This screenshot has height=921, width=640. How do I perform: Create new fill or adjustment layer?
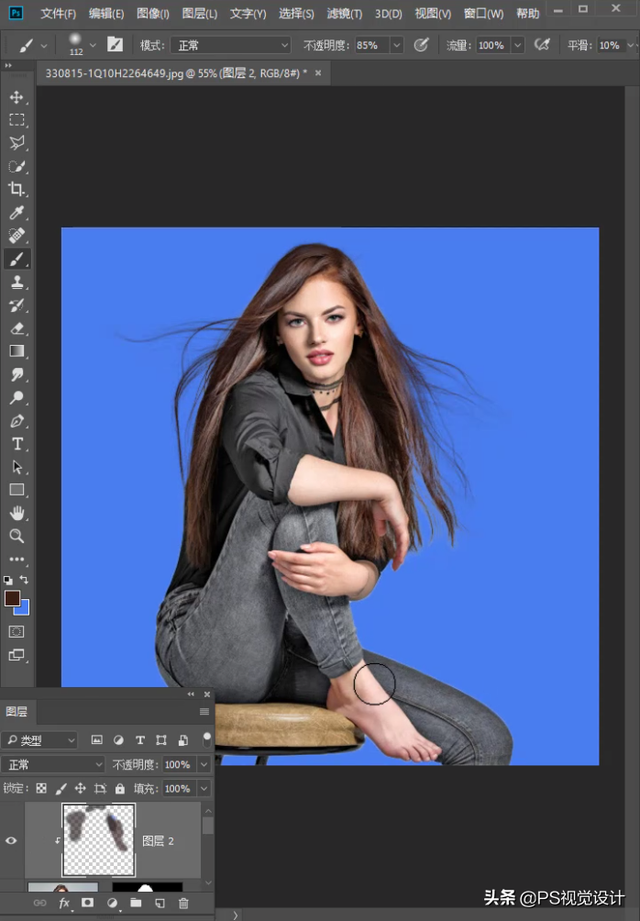pyautogui.click(x=112, y=902)
